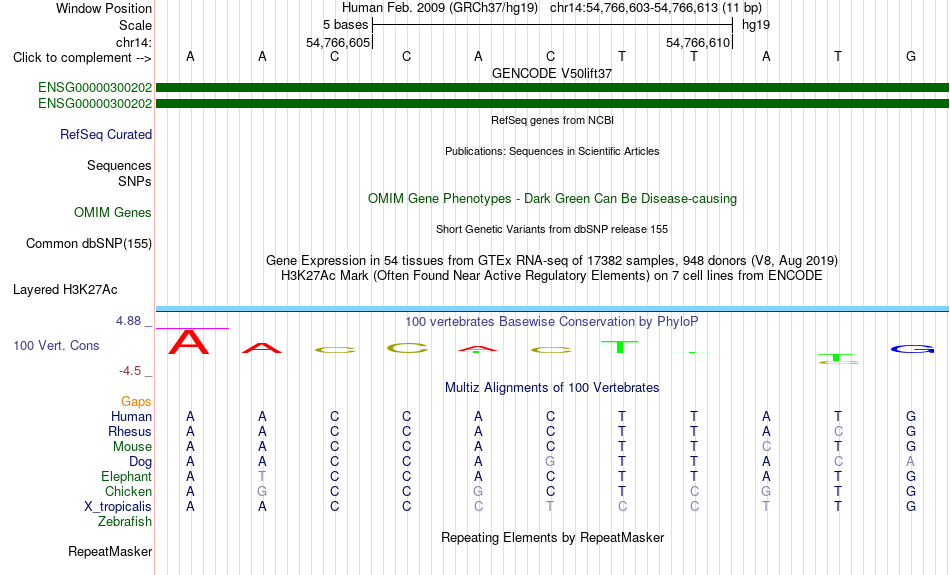
Task: Click '100 vertebrates Basewise Conservation by PhyloP' title
Action: tap(552, 322)
